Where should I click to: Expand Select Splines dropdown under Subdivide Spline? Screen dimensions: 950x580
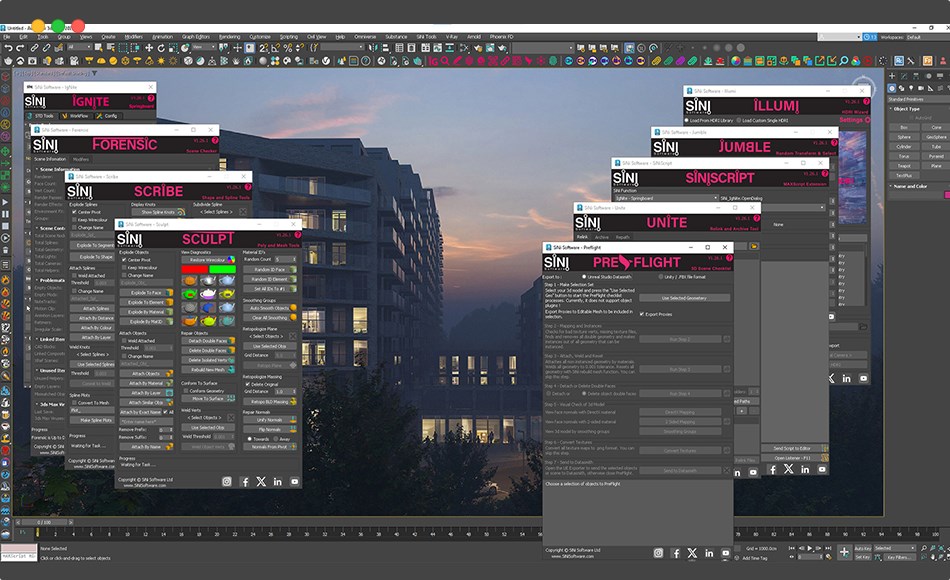coord(215,212)
